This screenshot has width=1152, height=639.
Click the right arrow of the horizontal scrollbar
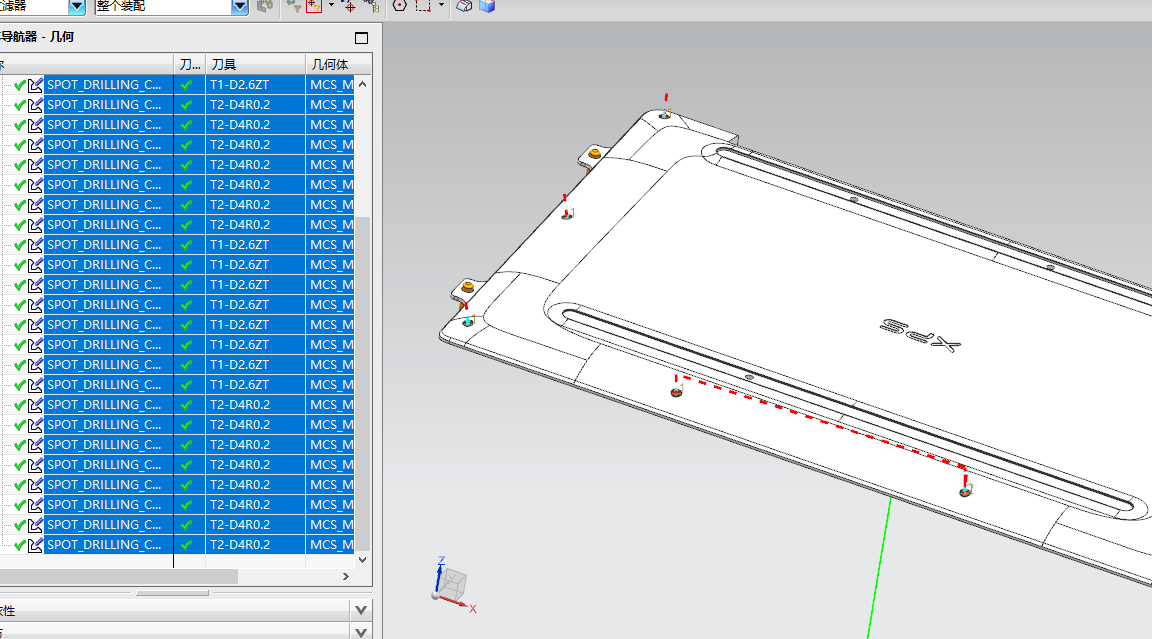[x=347, y=577]
